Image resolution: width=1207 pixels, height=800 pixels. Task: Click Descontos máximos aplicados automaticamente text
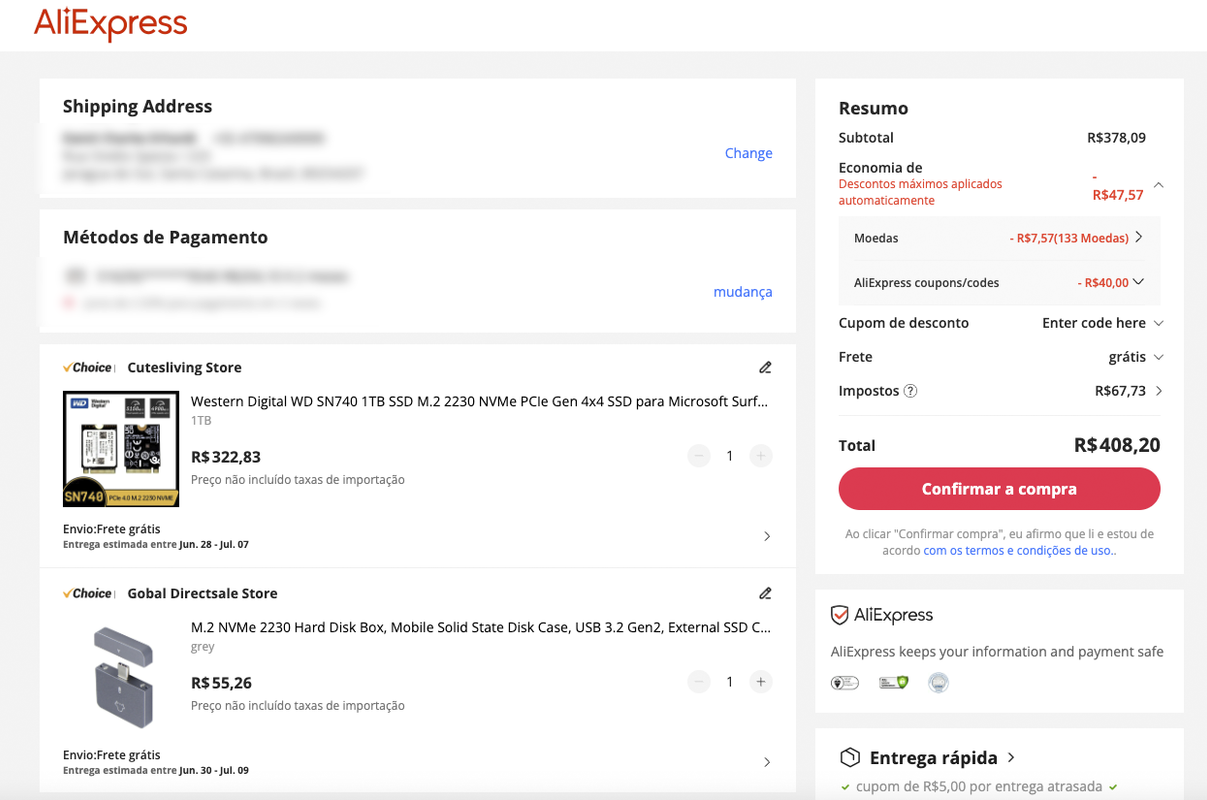[920, 192]
